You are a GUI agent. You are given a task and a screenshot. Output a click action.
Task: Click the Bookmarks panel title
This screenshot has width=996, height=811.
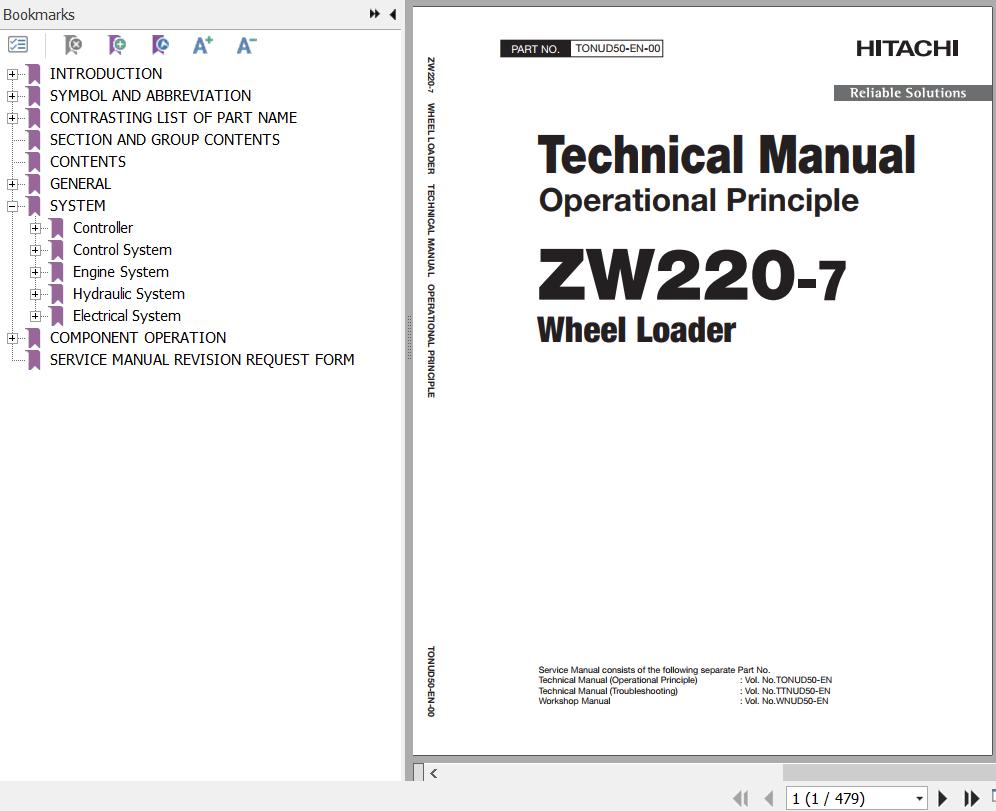coord(39,14)
